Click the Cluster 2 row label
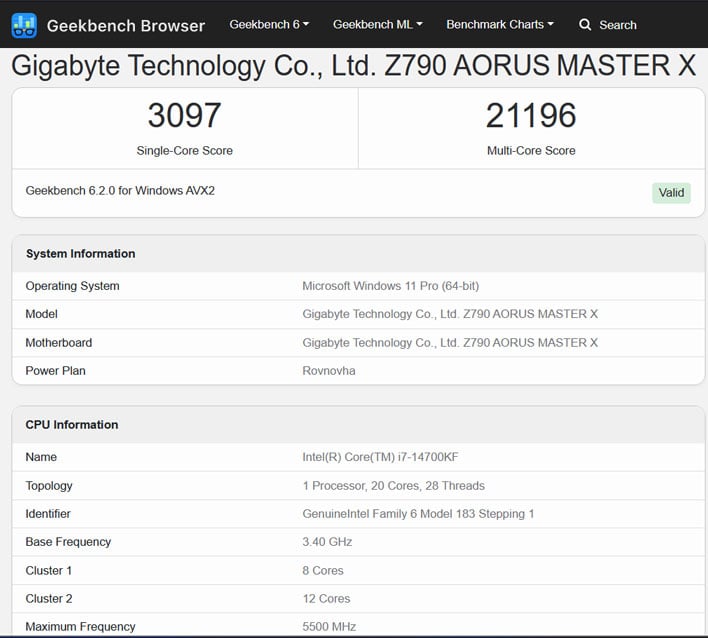This screenshot has width=708, height=638. click(49, 599)
